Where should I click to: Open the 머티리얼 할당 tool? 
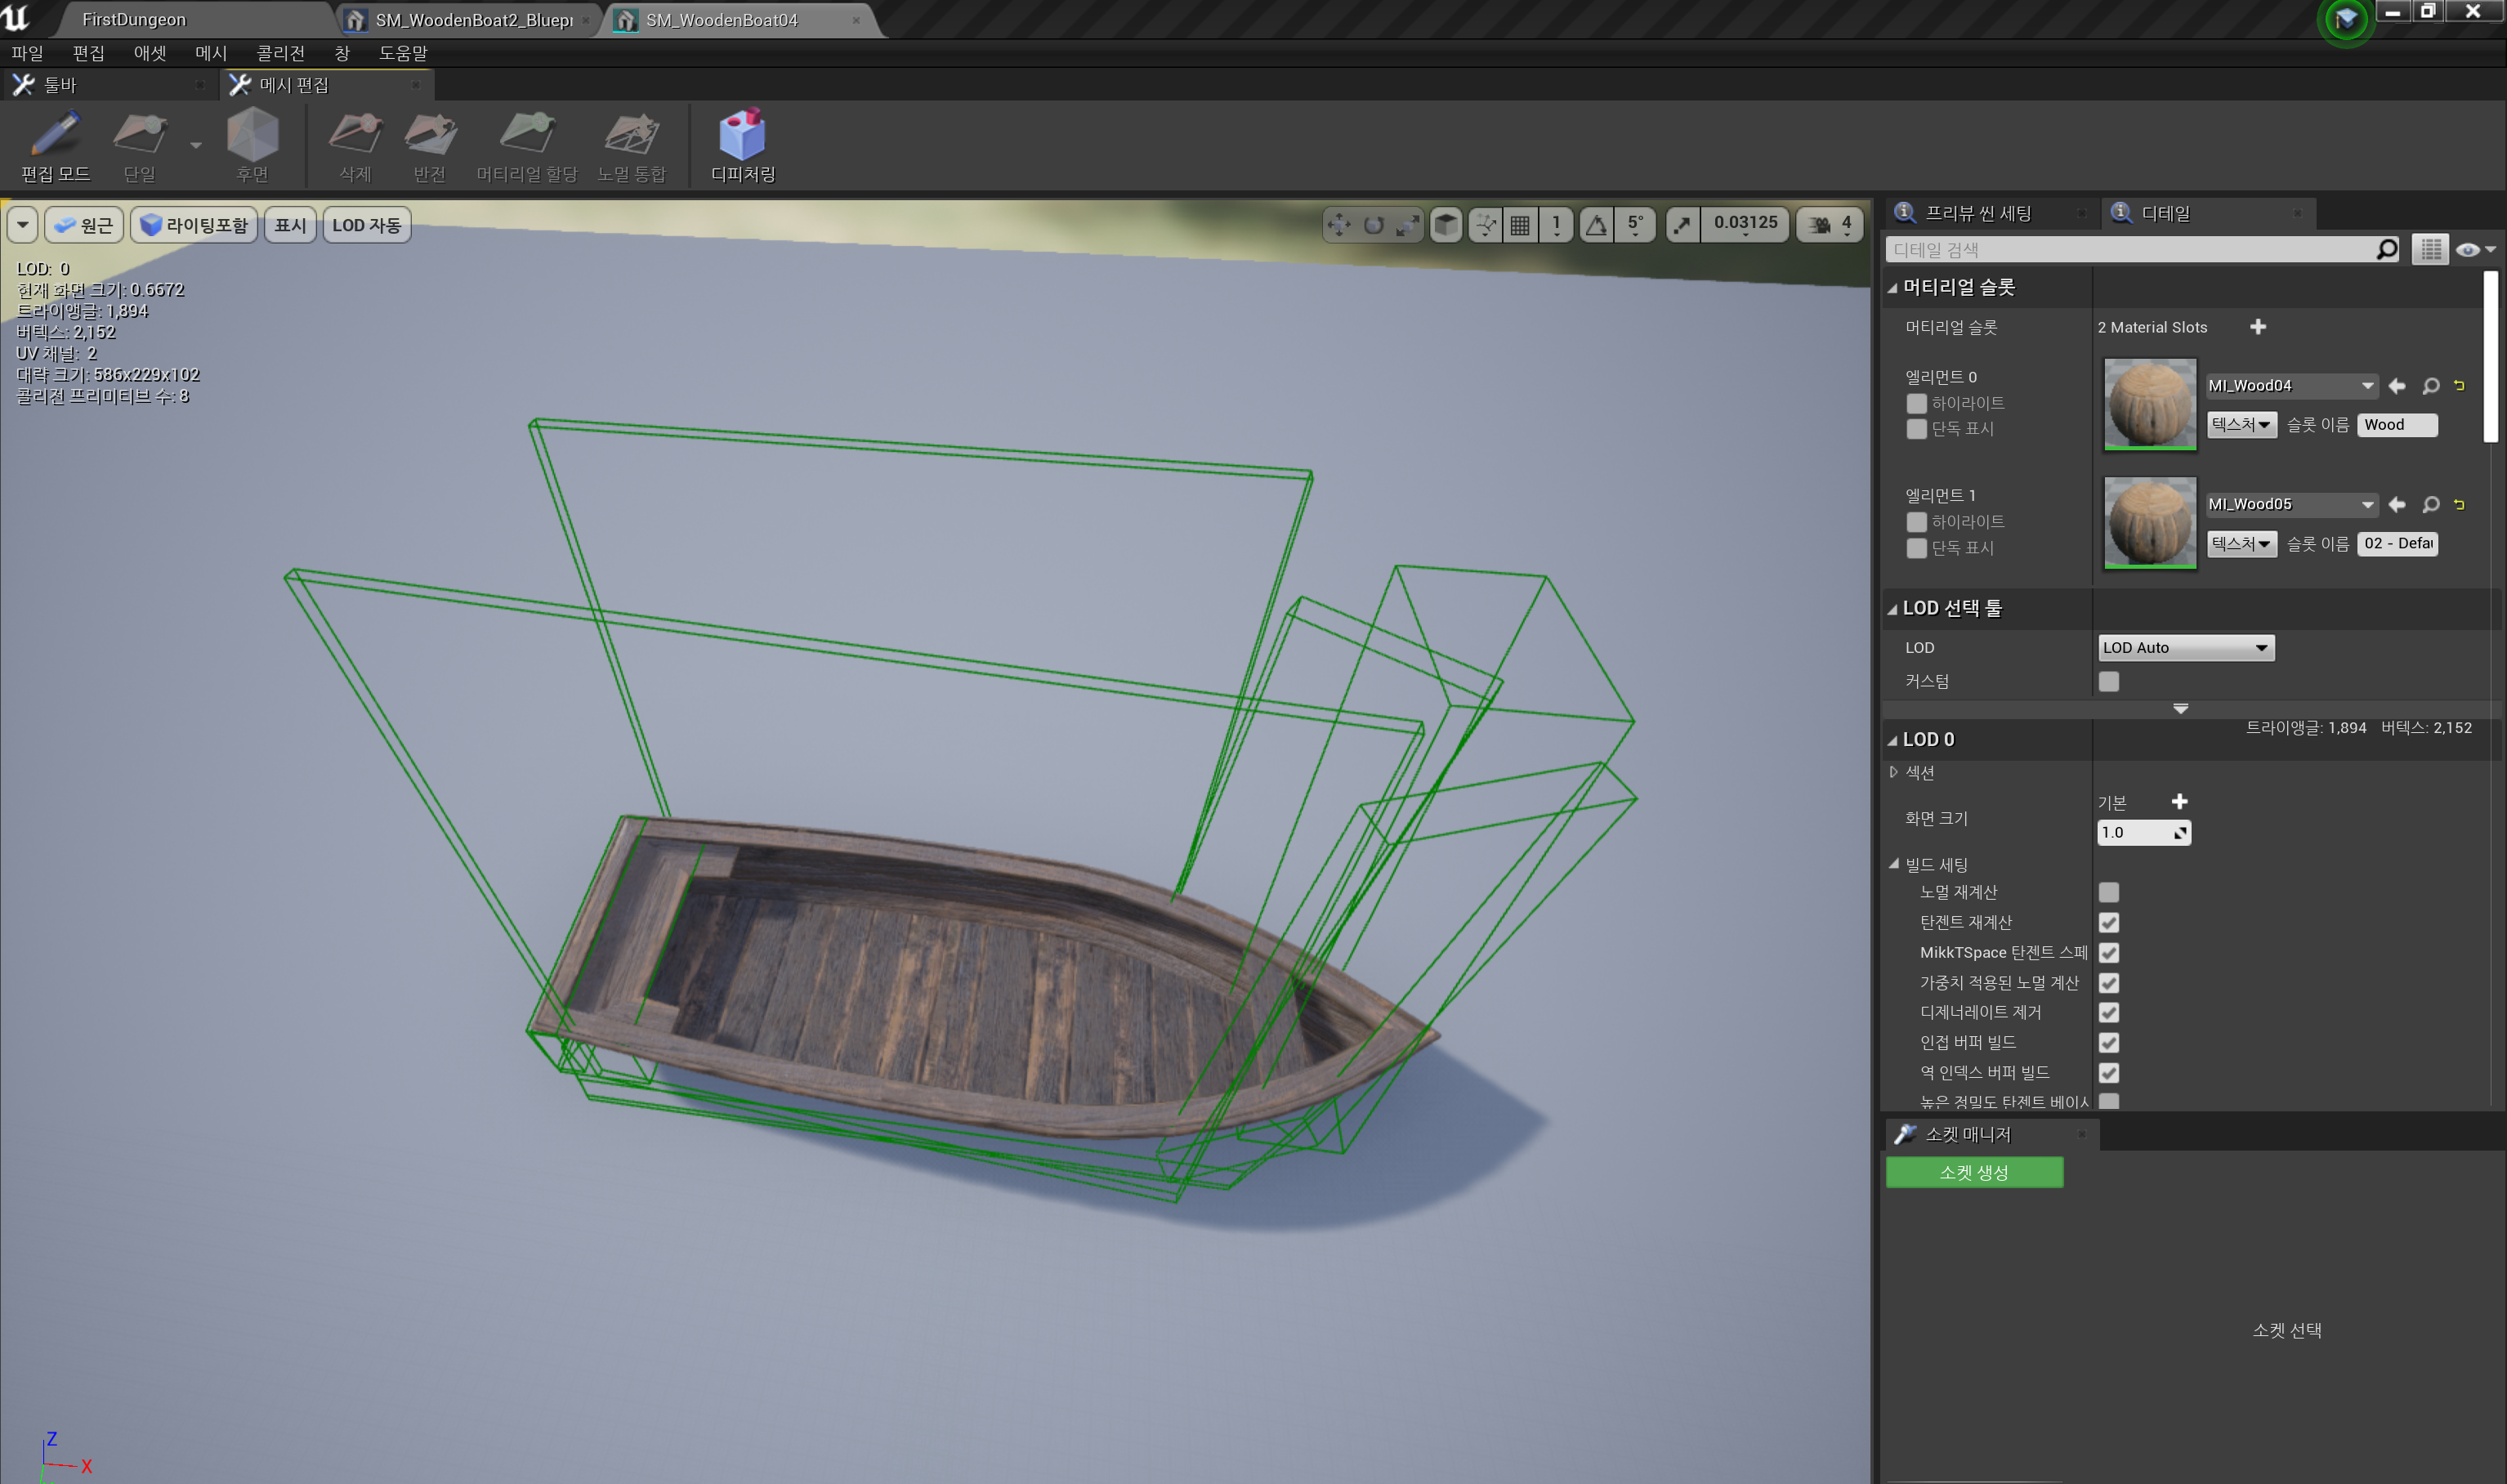click(527, 146)
